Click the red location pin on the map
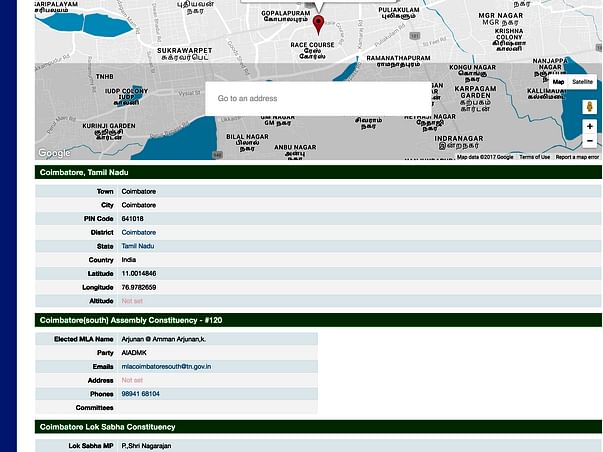 point(318,25)
